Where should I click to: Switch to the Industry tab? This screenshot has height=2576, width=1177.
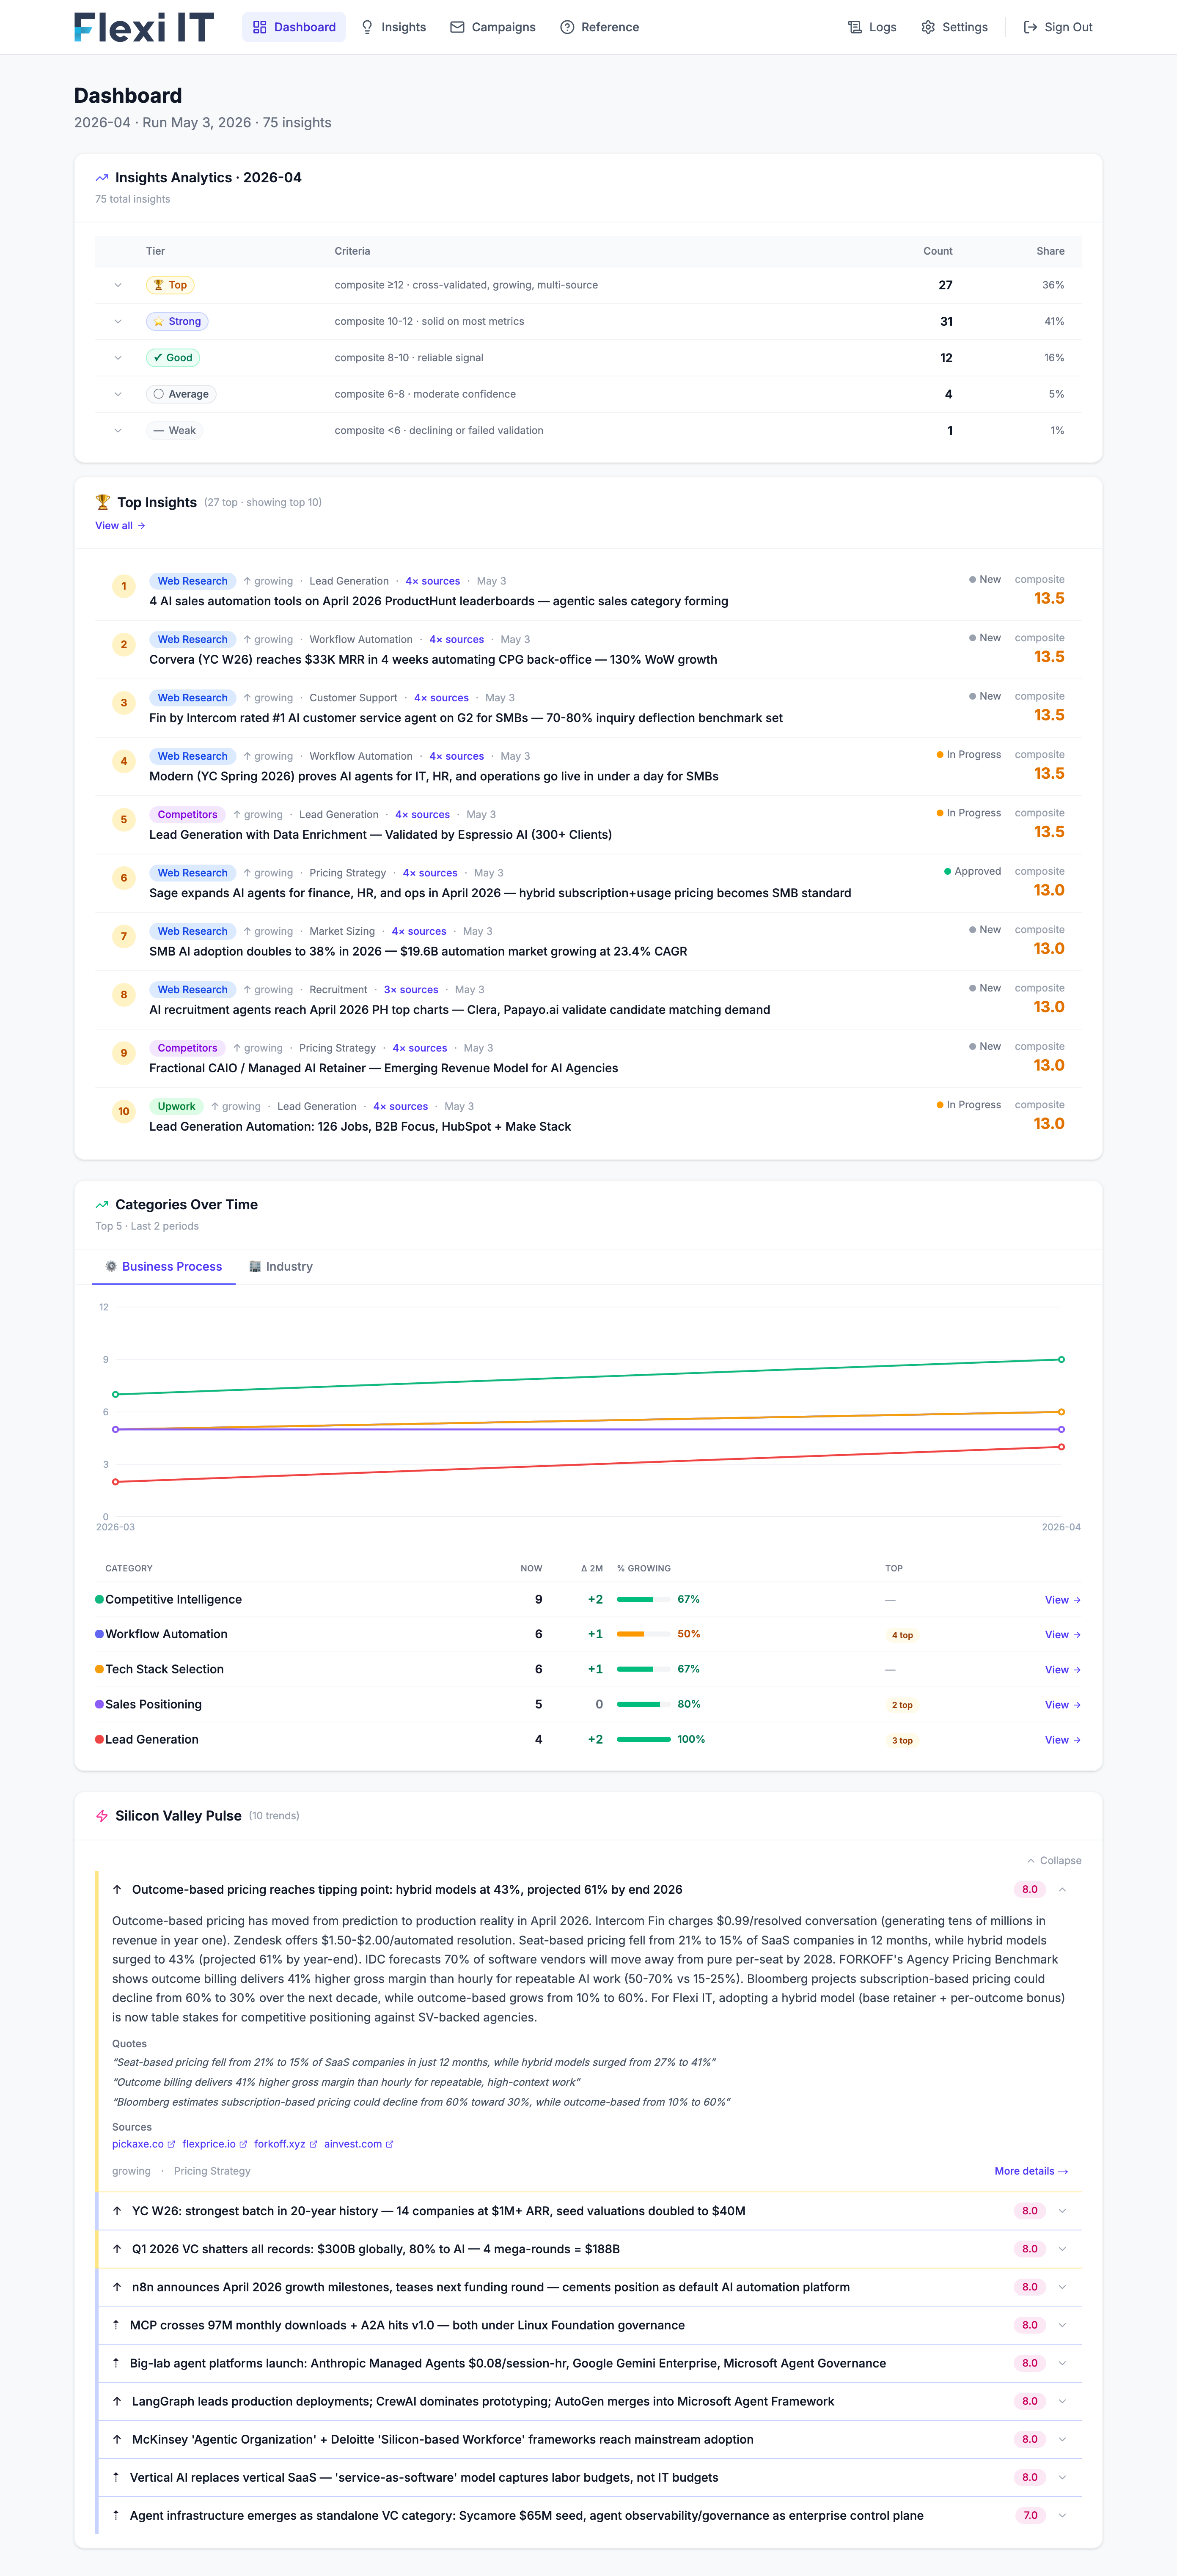[x=281, y=1267]
